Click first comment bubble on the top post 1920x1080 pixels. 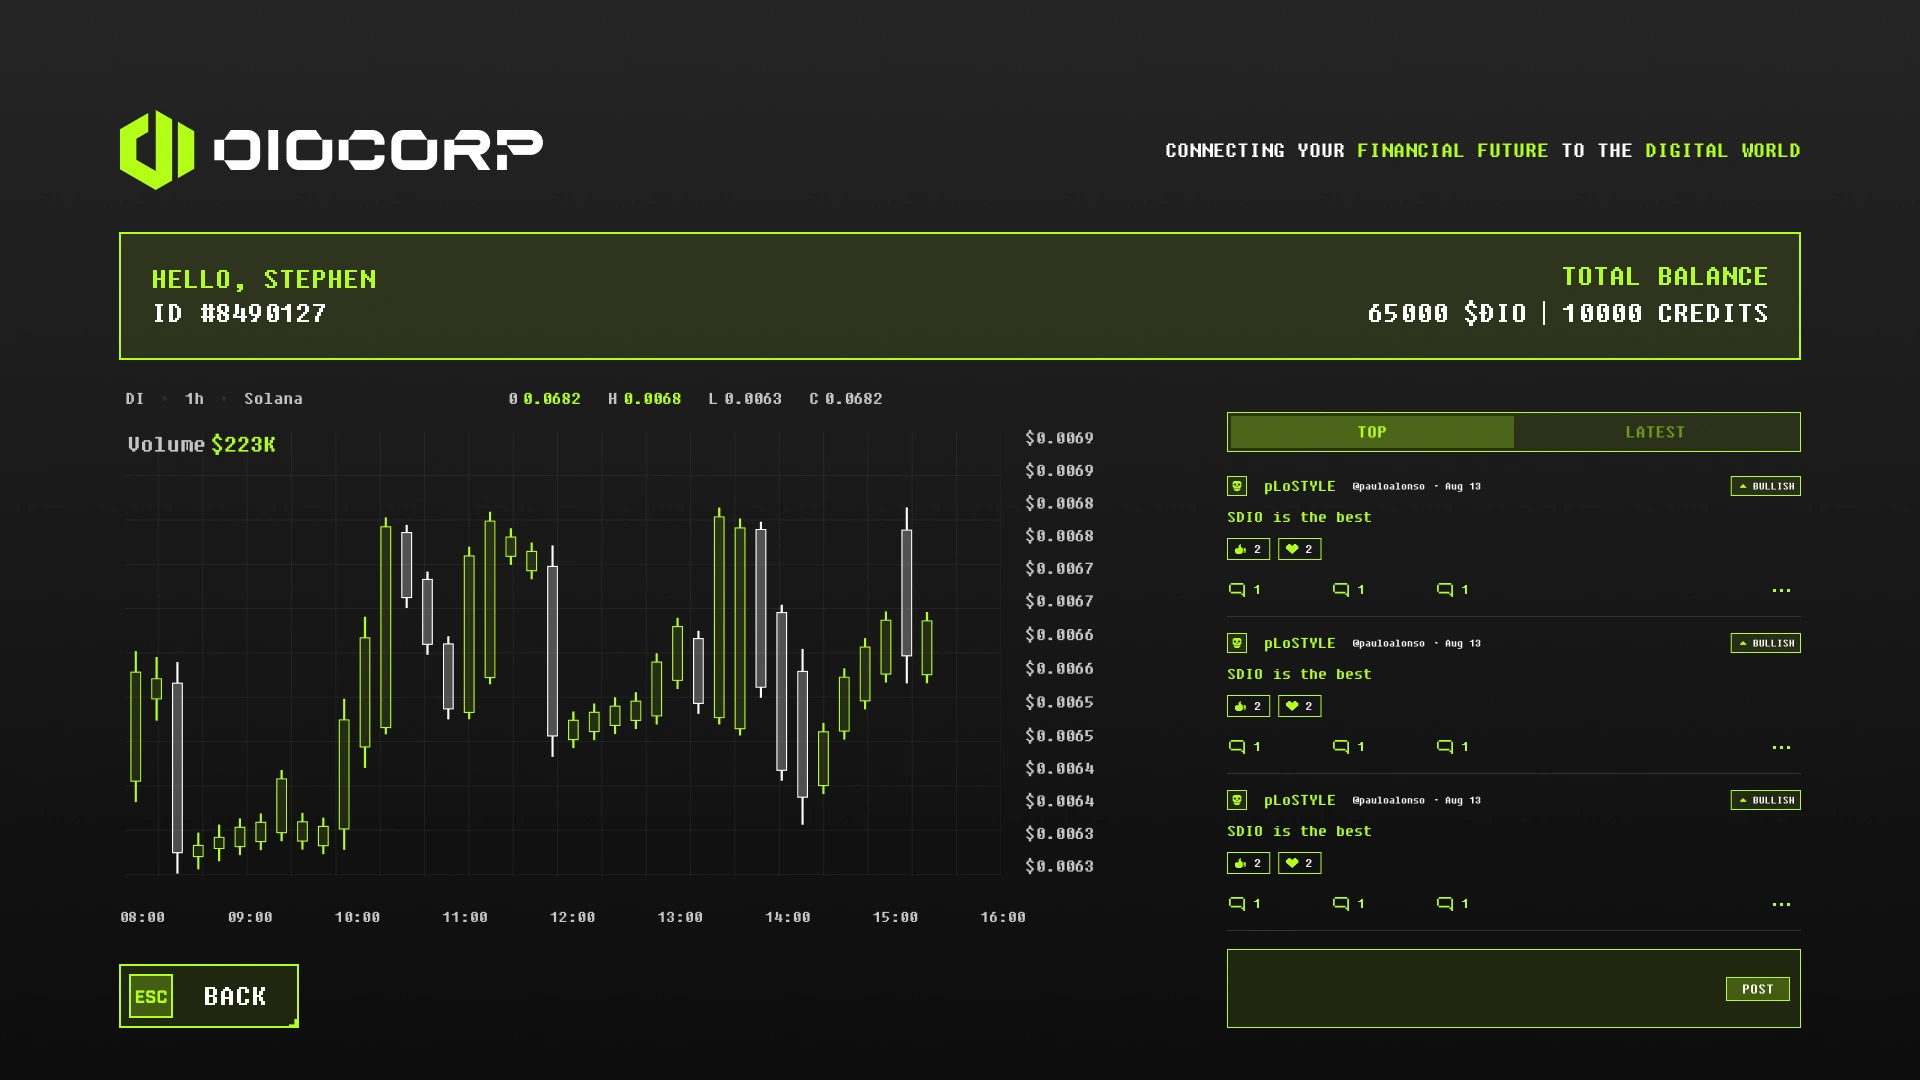[1238, 590]
